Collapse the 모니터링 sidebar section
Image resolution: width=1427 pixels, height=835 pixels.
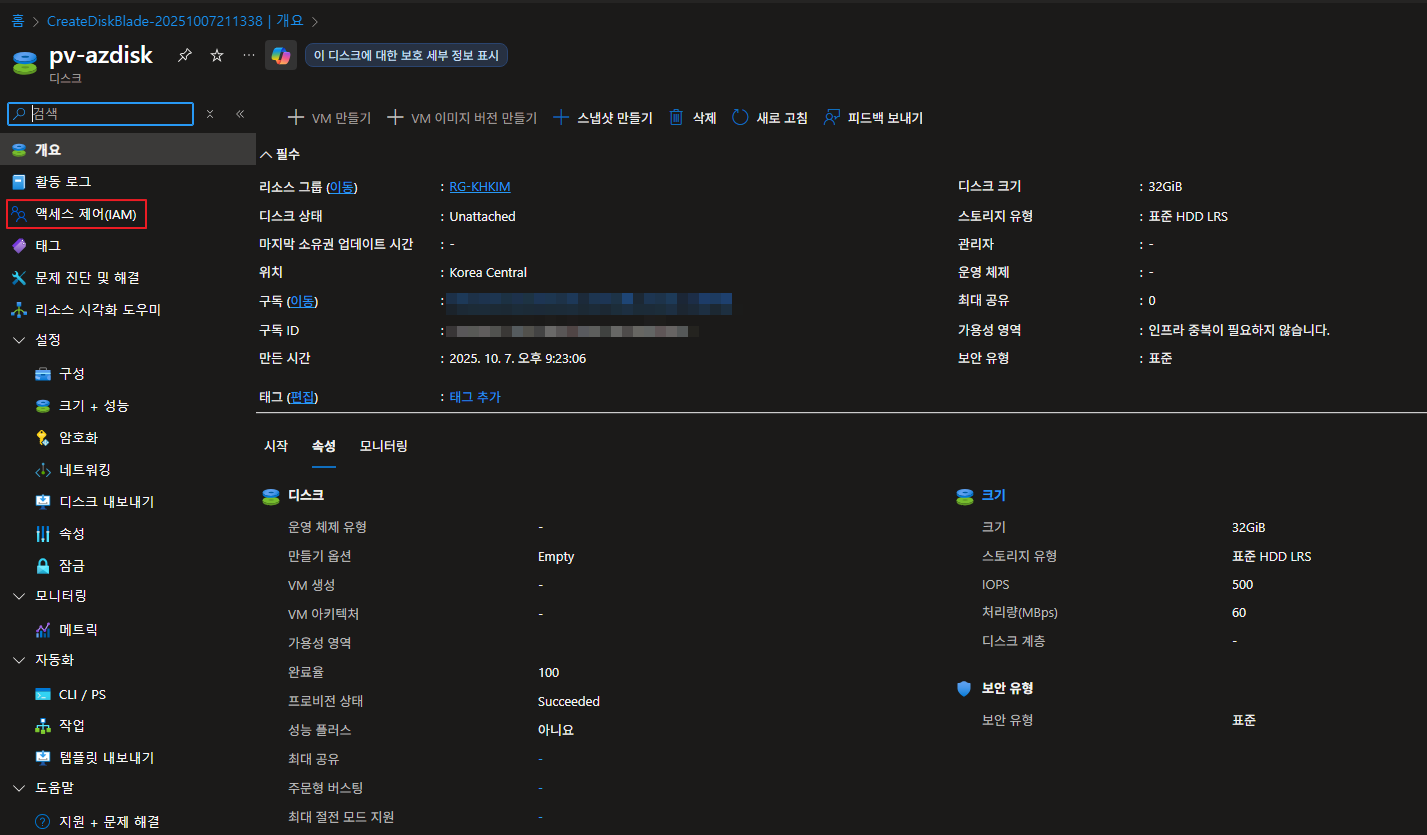tap(19, 596)
